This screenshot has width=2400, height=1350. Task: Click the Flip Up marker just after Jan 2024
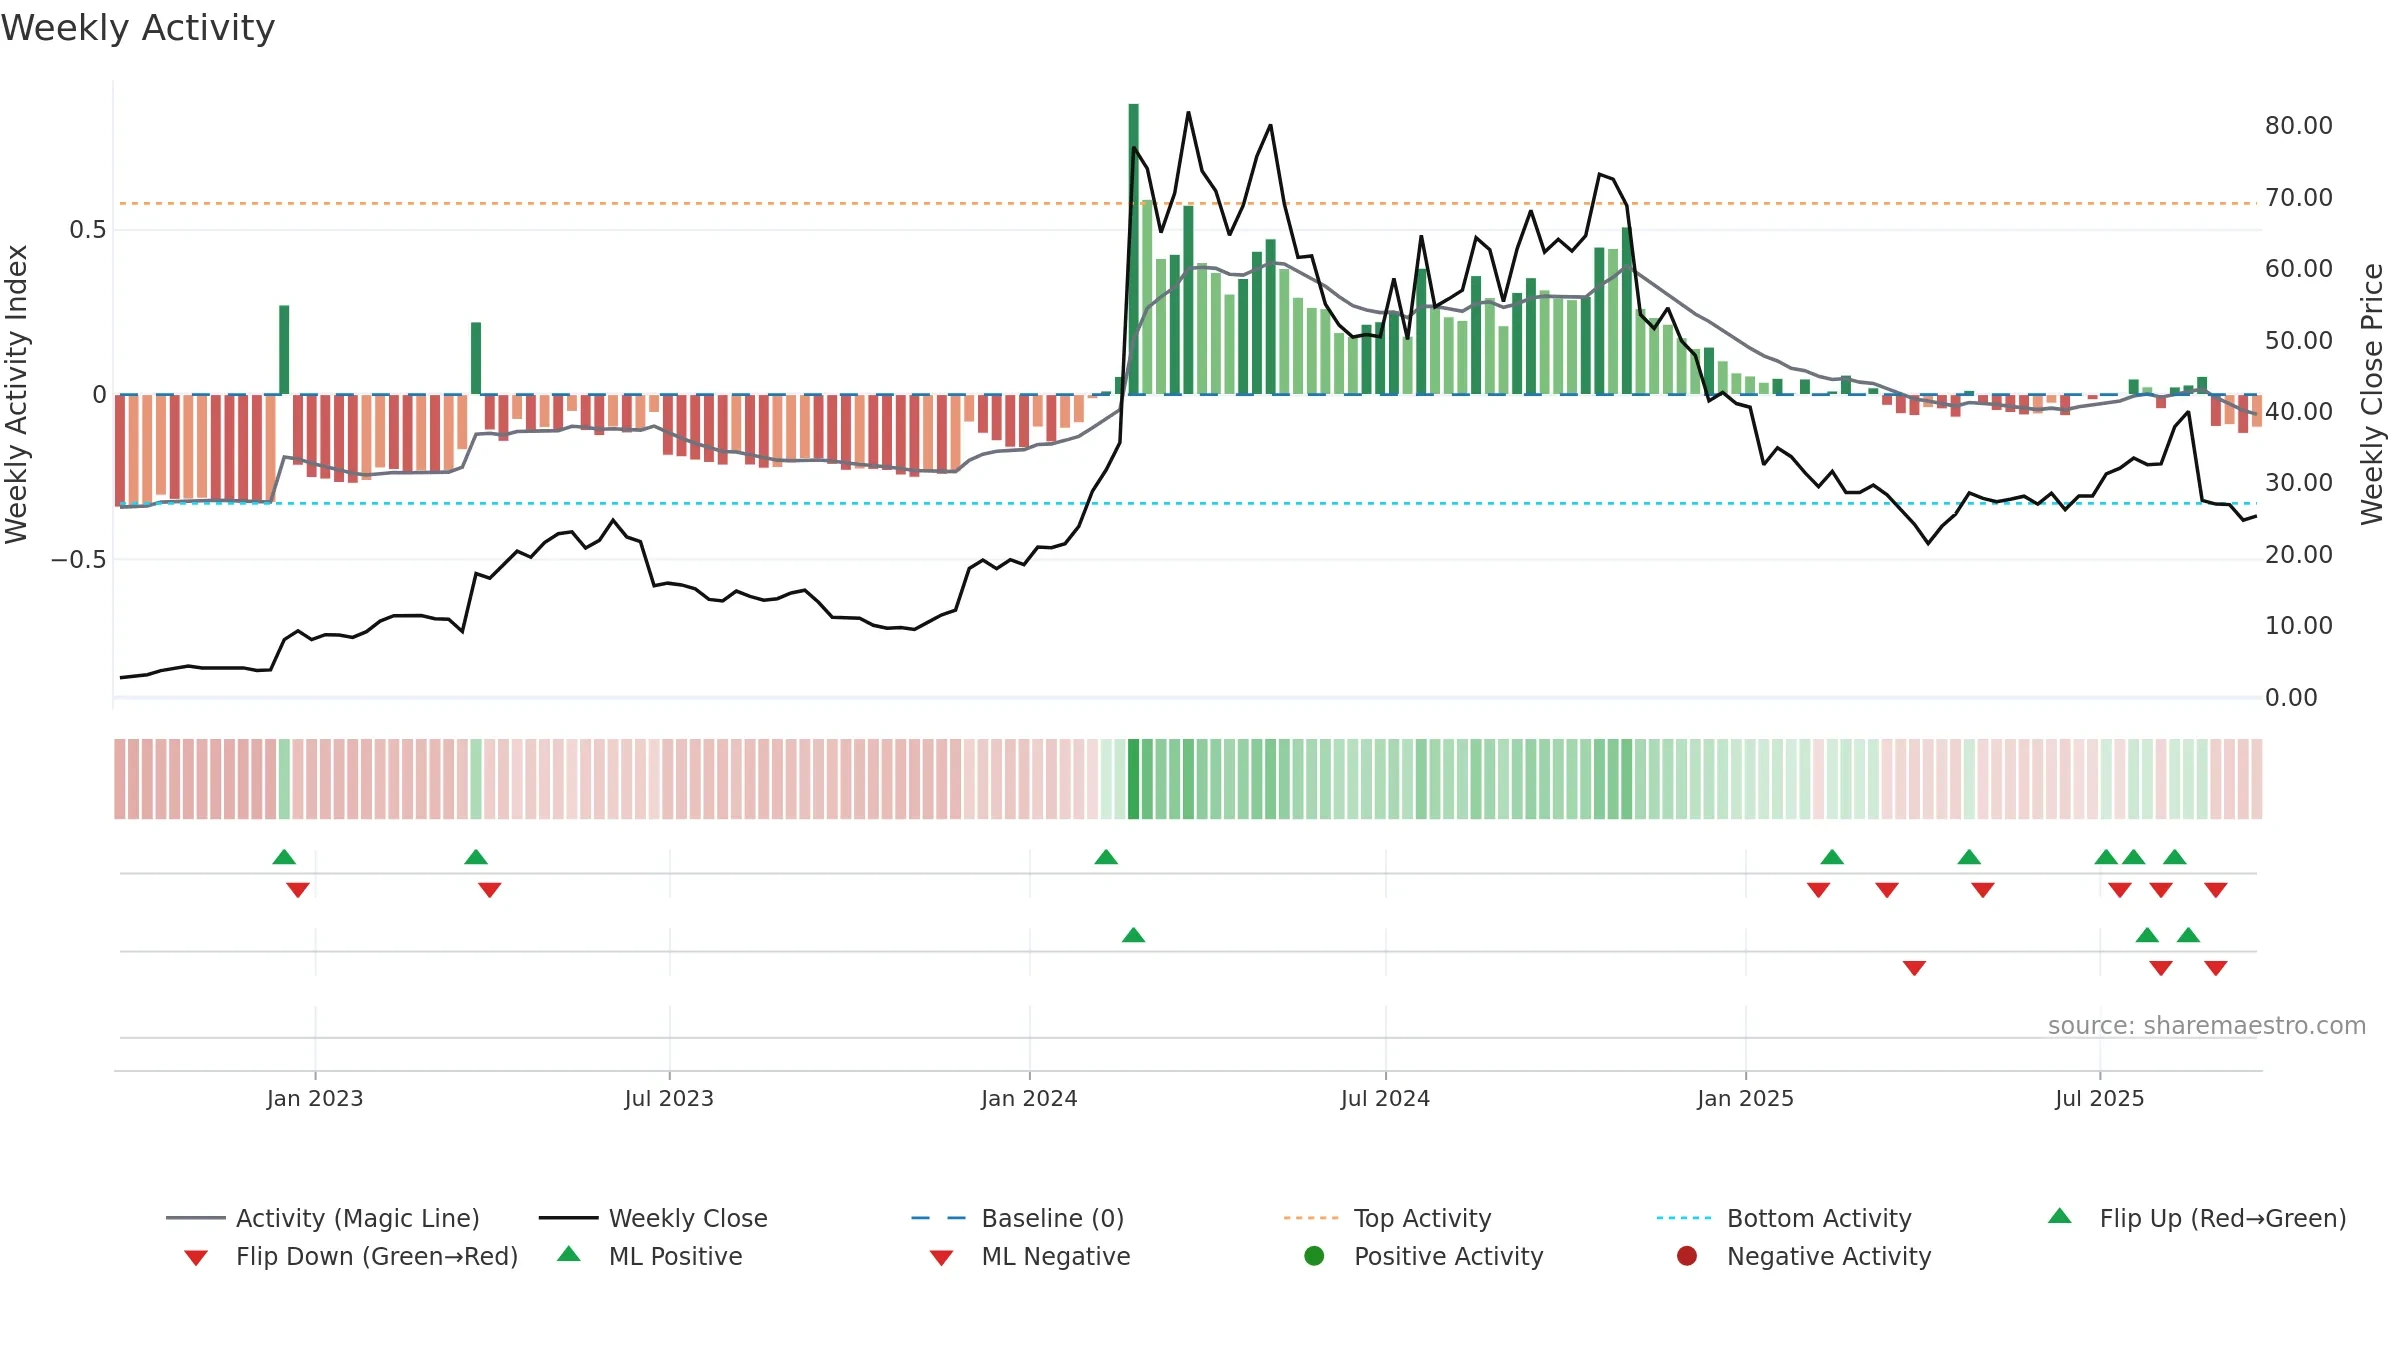click(x=1106, y=857)
